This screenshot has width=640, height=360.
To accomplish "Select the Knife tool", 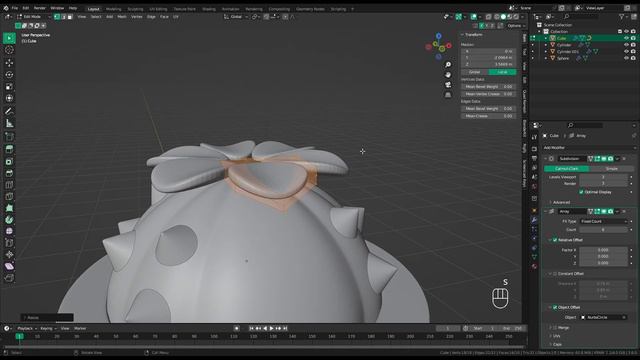I will click(x=9, y=196).
